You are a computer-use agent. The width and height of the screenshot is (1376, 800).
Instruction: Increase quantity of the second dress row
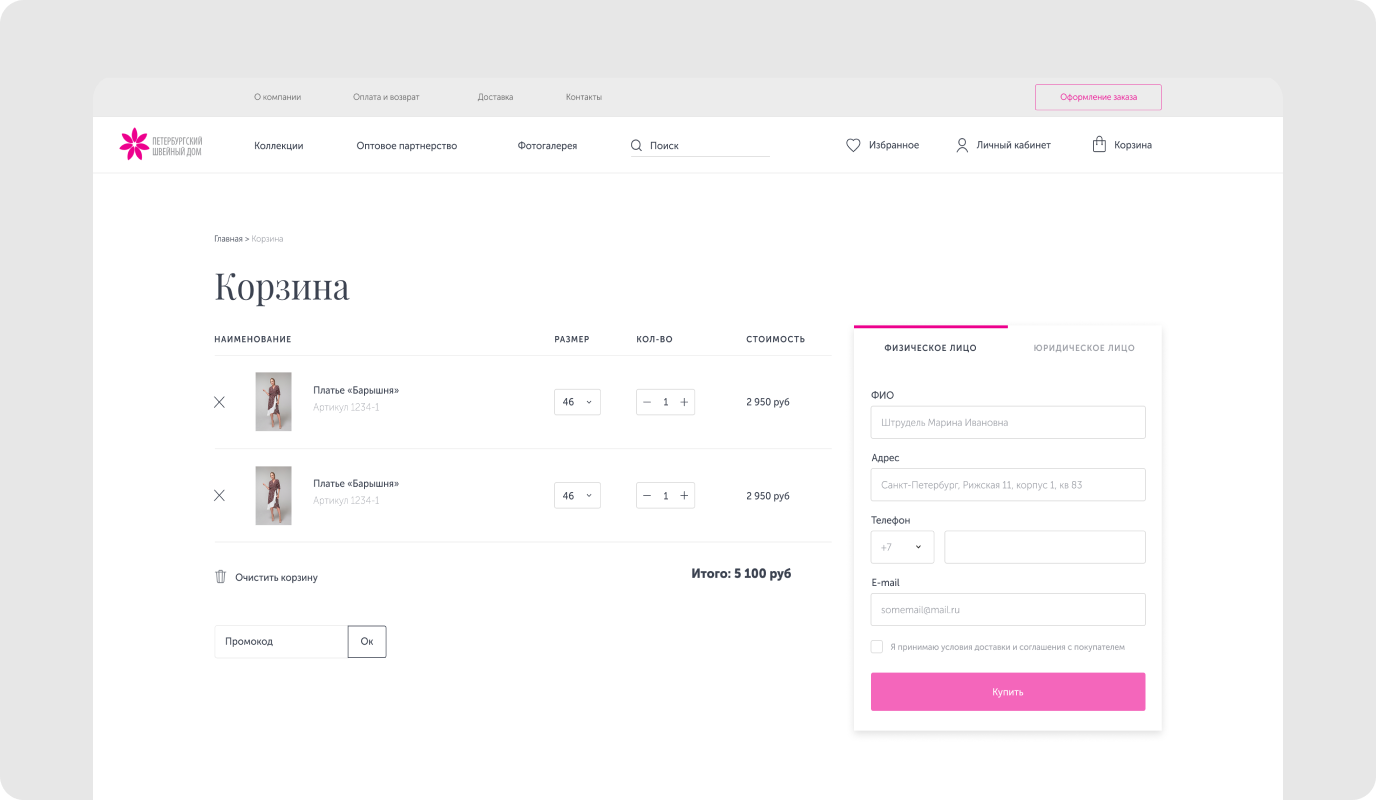point(684,495)
